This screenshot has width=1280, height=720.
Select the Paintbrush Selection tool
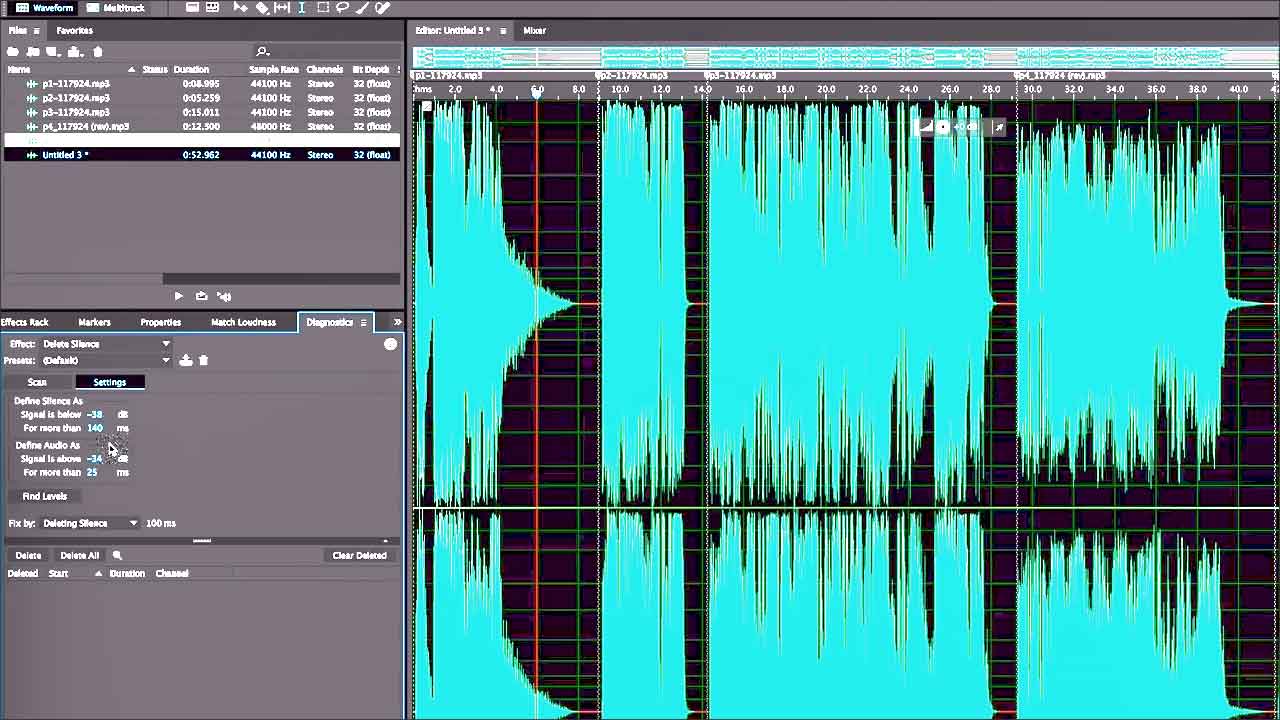click(x=362, y=7)
